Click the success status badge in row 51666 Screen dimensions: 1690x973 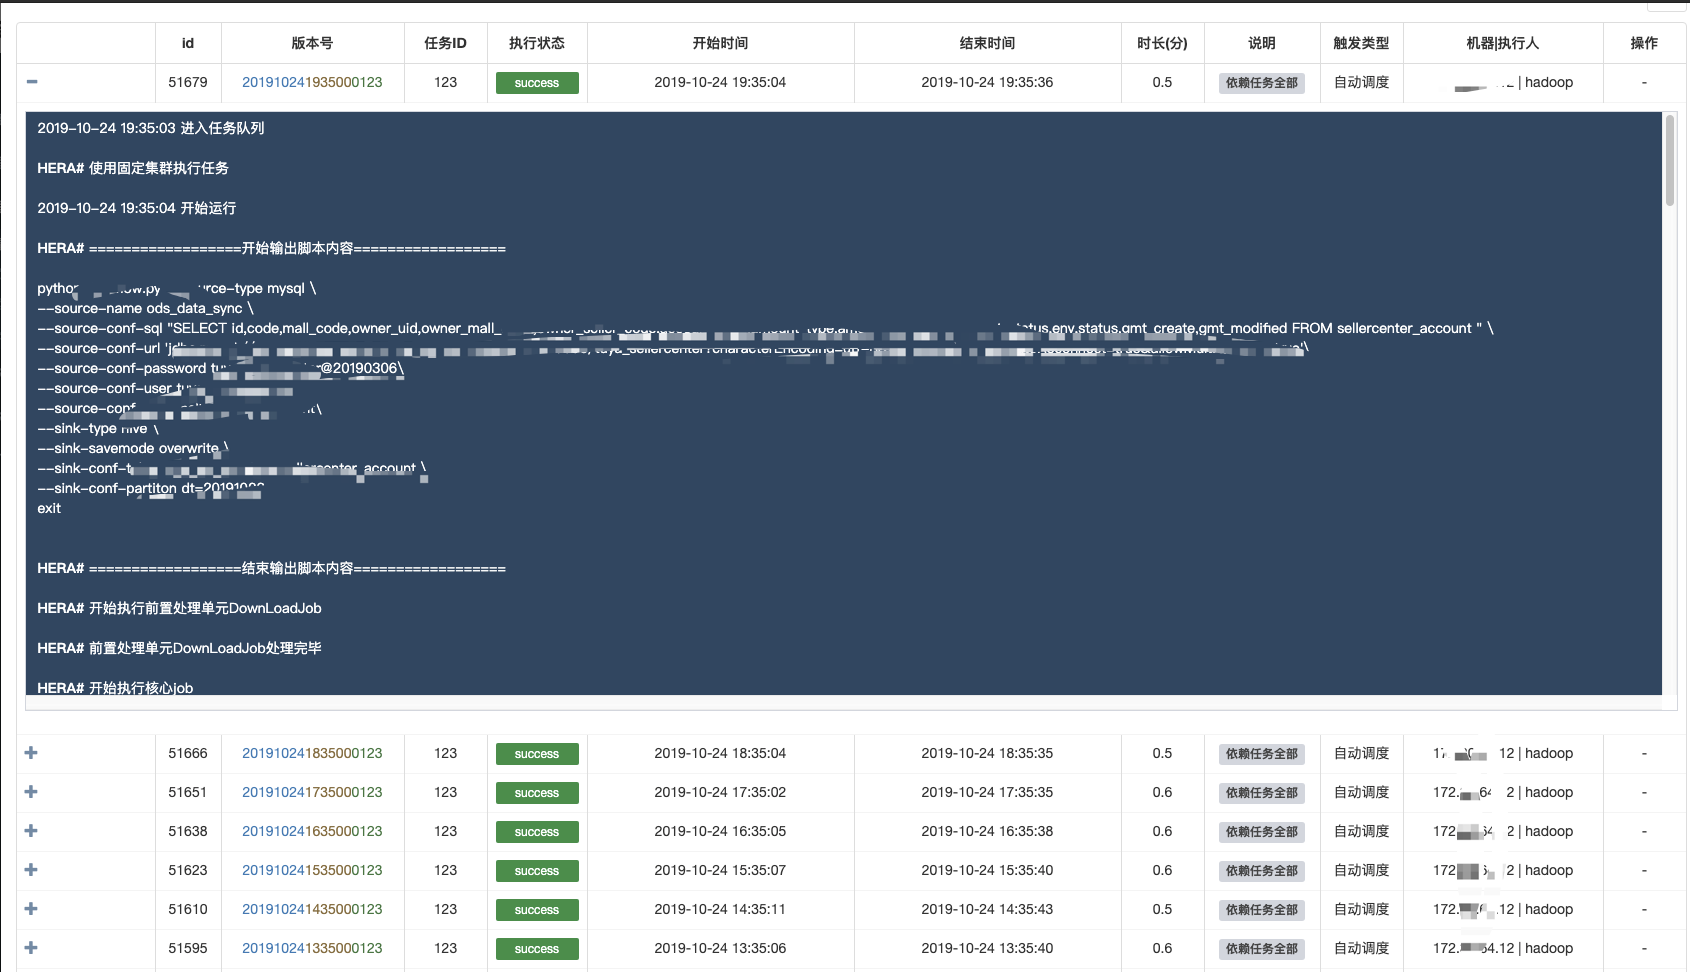click(537, 754)
